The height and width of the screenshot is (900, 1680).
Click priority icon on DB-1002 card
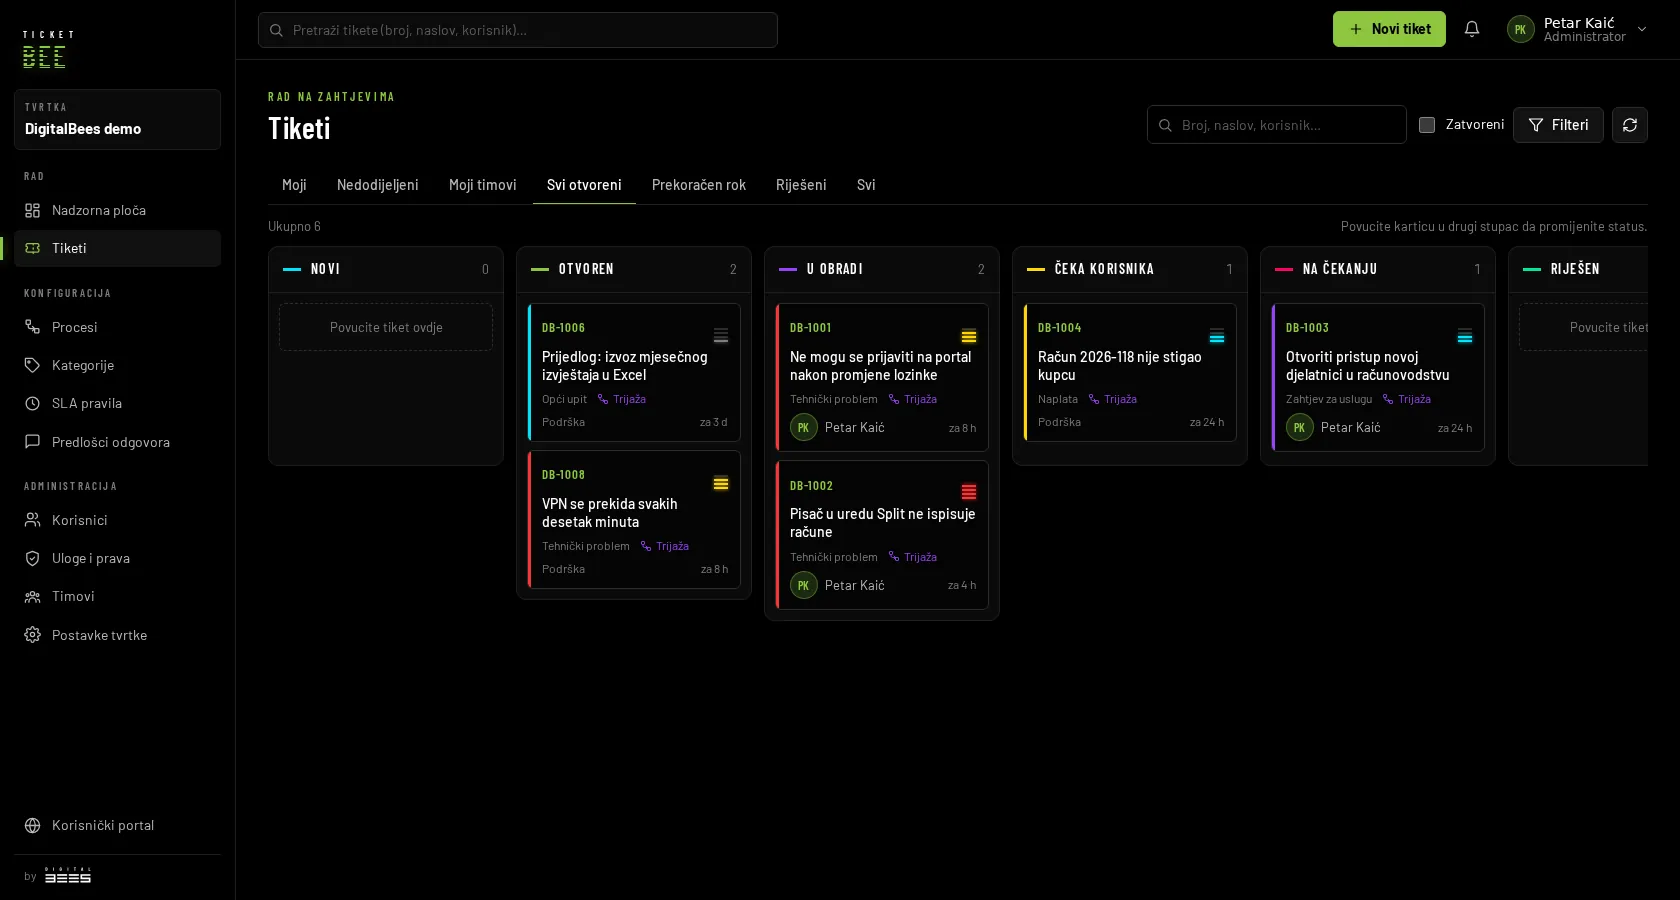[x=968, y=492]
